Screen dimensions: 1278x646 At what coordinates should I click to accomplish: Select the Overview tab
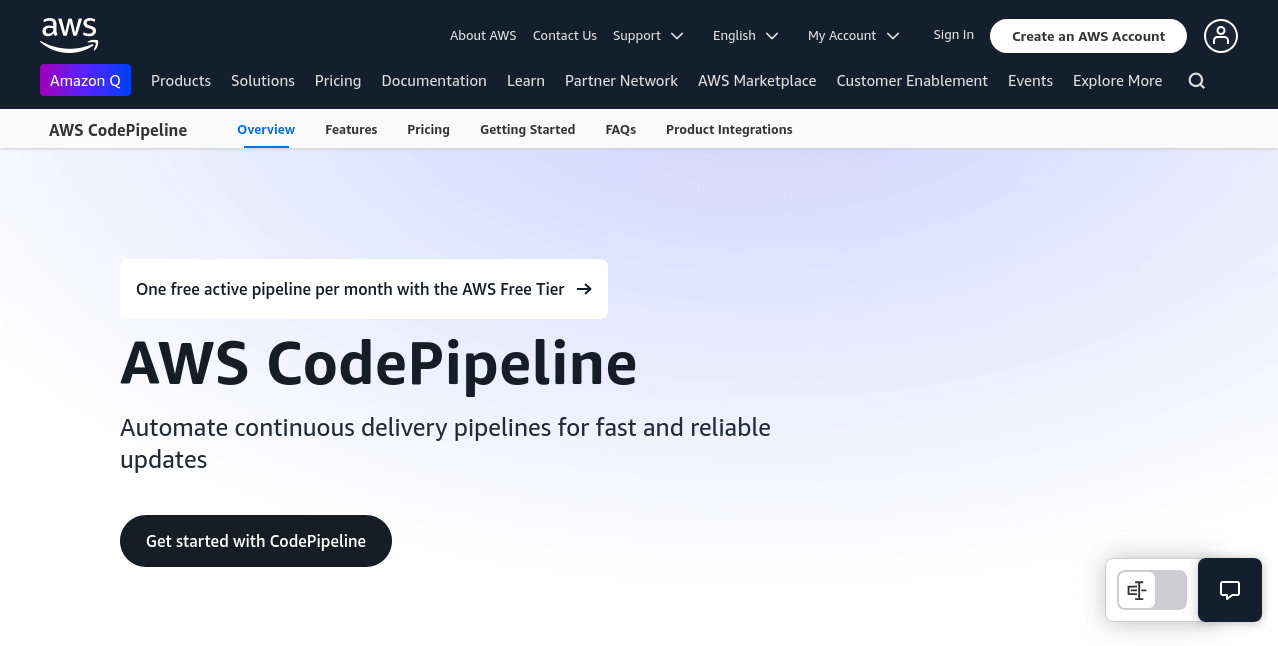(x=266, y=130)
